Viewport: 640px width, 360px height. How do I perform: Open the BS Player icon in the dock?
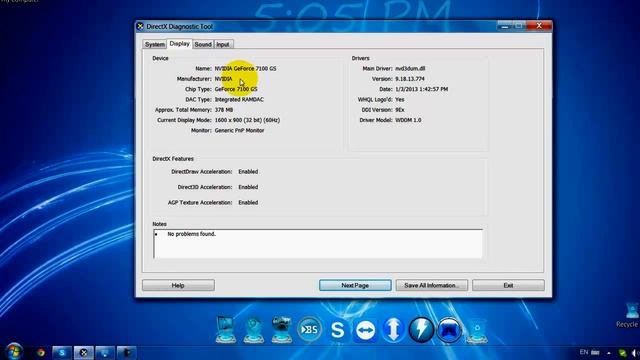point(309,329)
